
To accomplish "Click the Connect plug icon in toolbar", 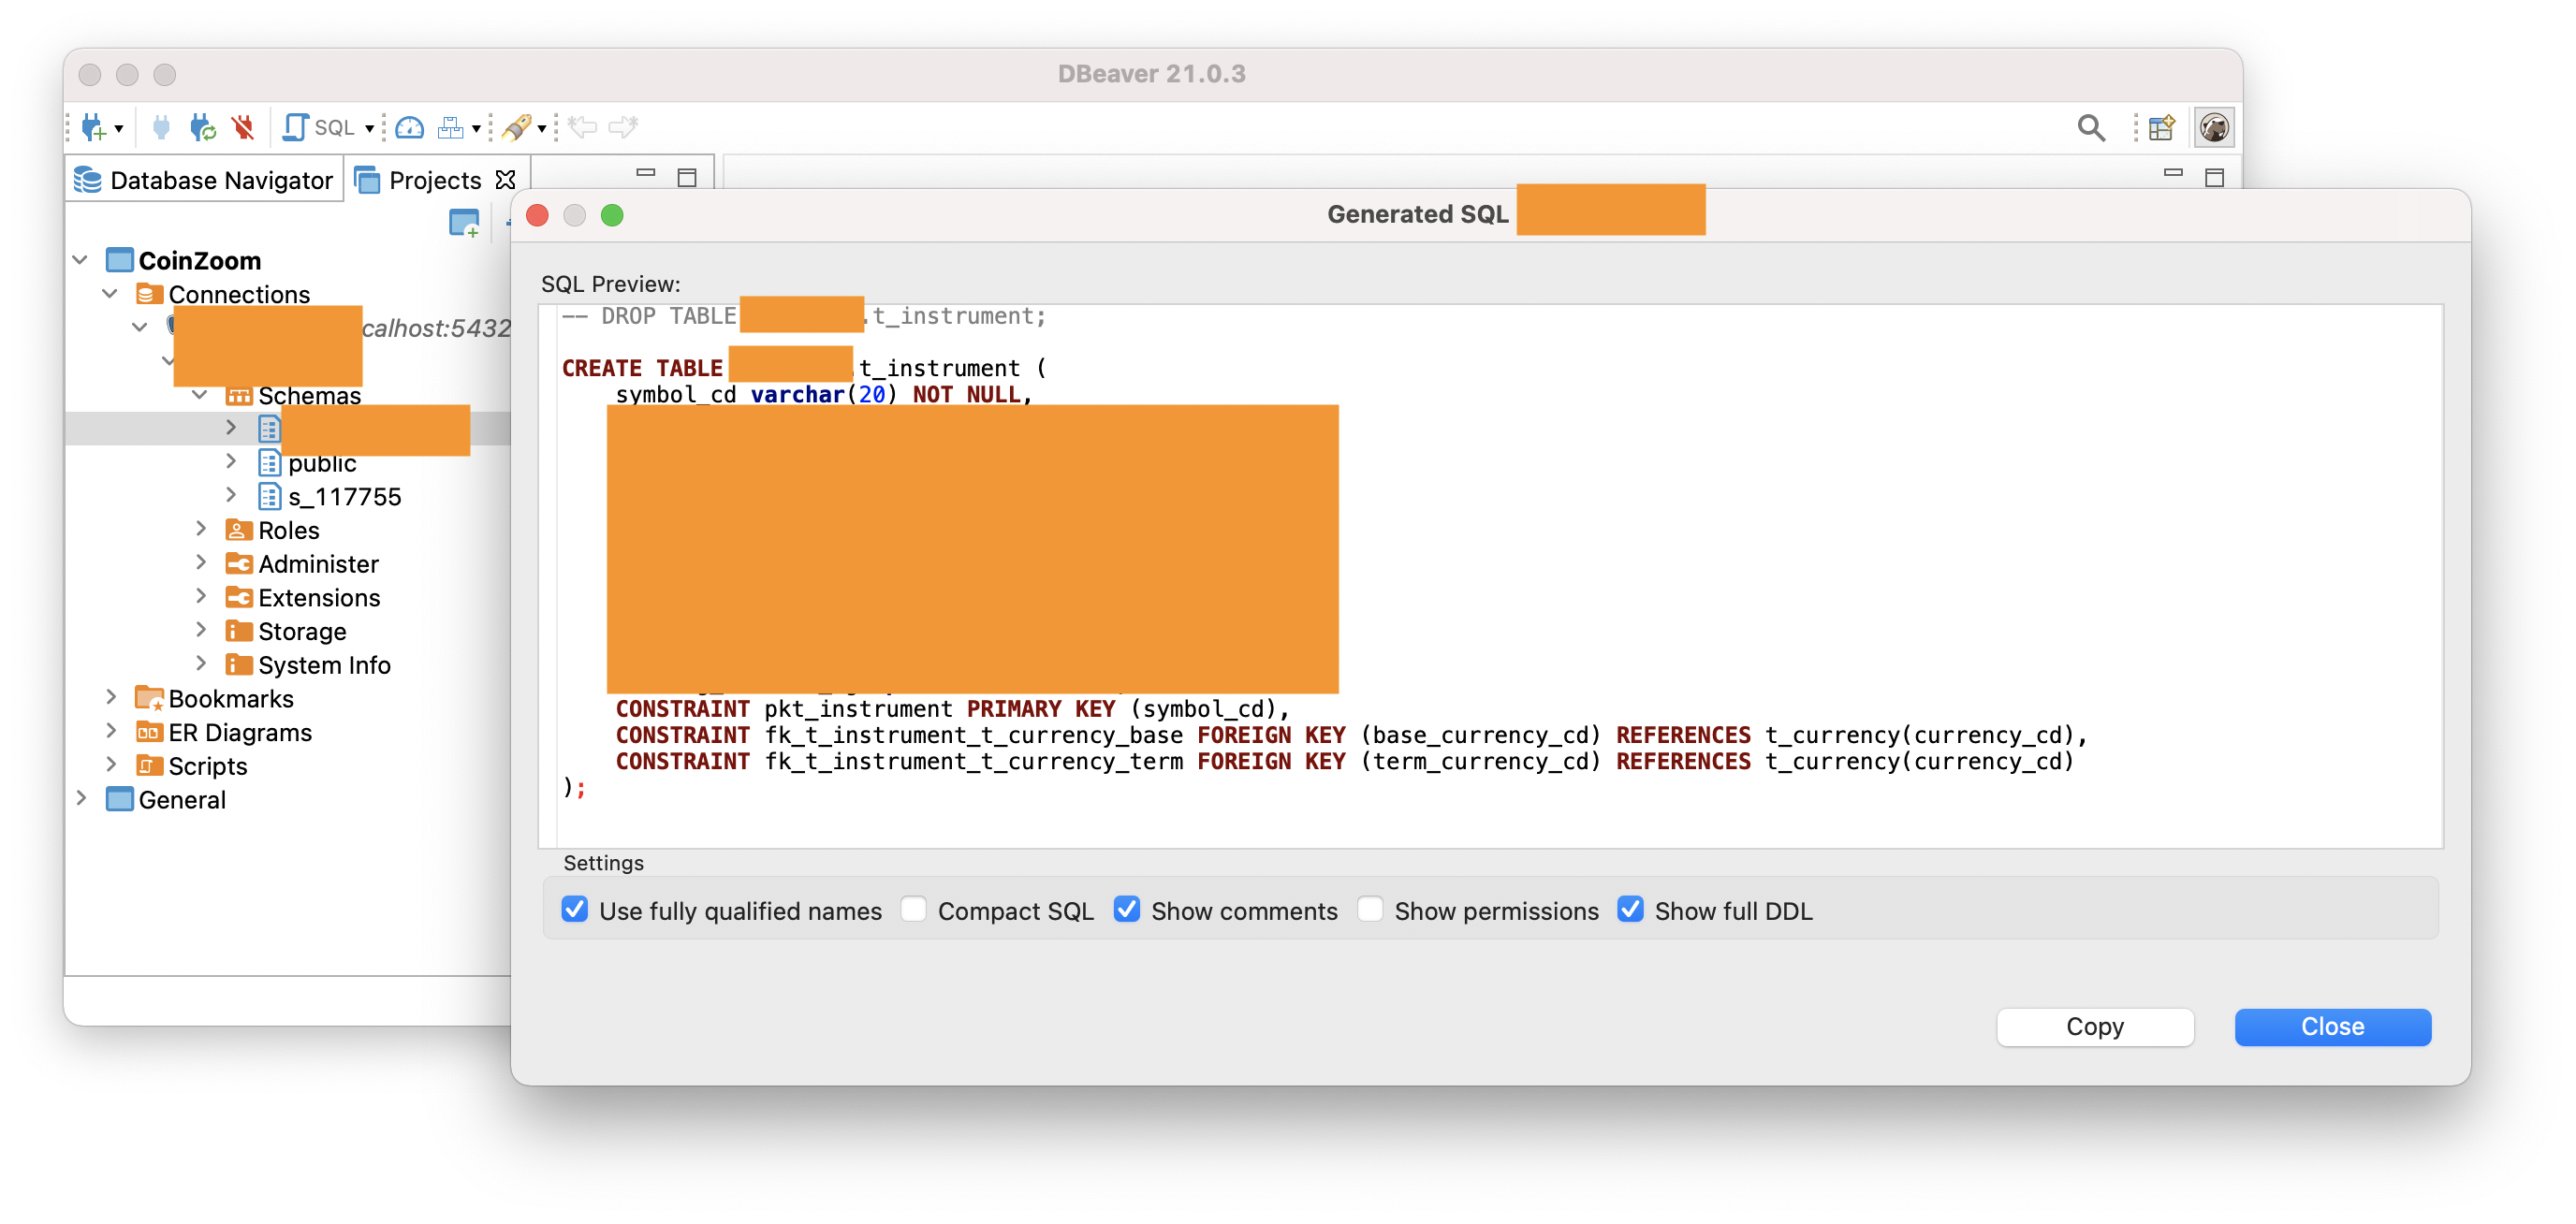I will (161, 127).
